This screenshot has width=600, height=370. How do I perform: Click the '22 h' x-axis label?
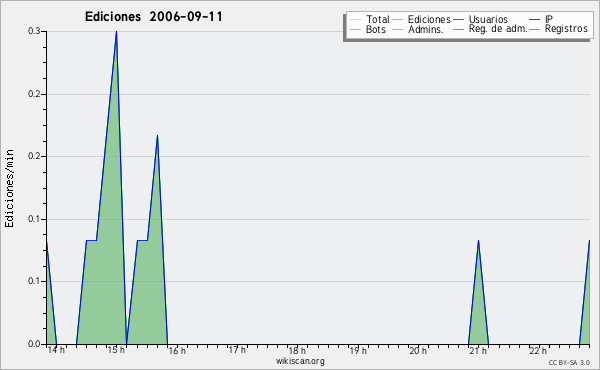[538, 350]
